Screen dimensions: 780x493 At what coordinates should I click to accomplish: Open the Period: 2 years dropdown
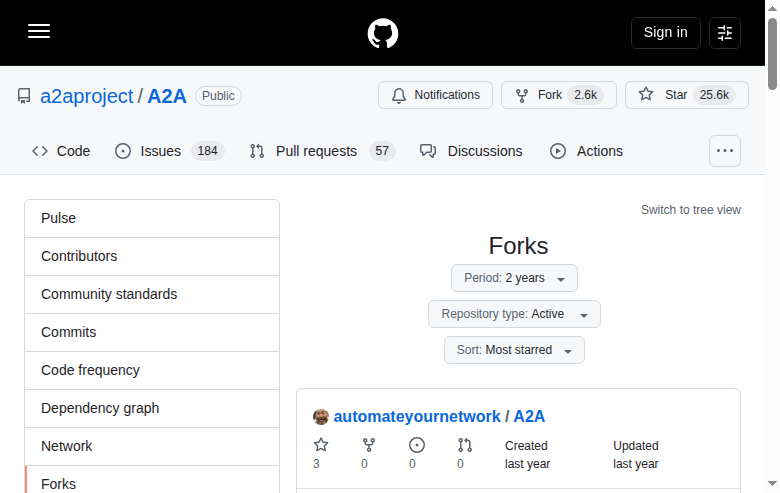[514, 278]
